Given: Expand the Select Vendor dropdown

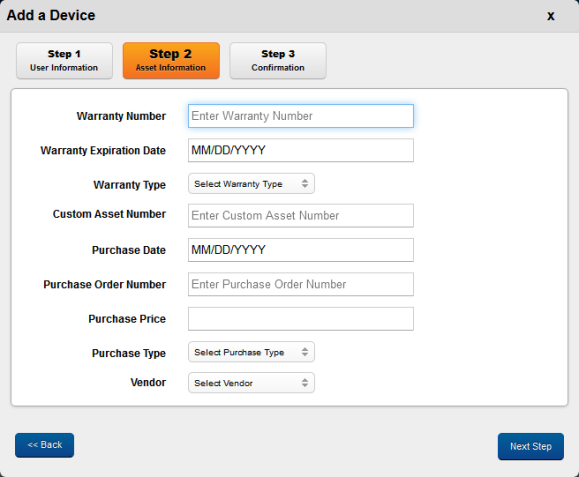Looking at the screenshot, I should 251,382.
